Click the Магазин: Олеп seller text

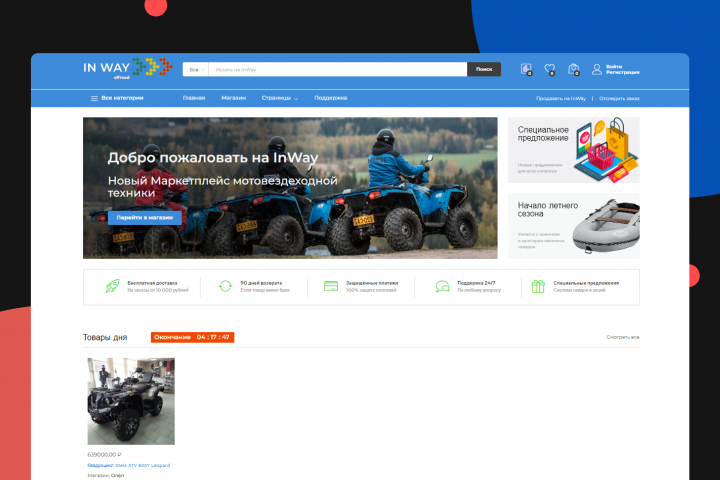tap(106, 475)
